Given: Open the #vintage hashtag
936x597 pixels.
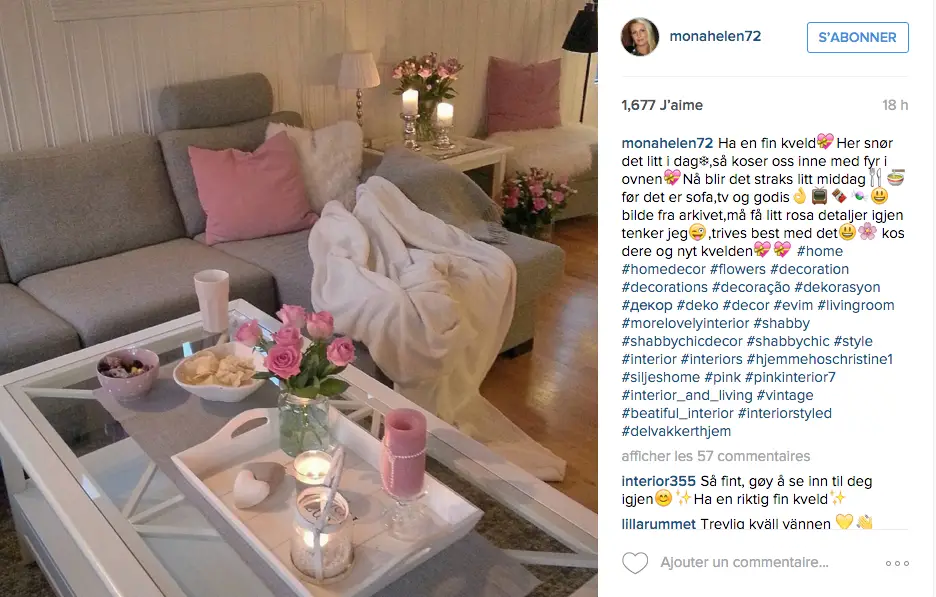Looking at the screenshot, I should 784,395.
